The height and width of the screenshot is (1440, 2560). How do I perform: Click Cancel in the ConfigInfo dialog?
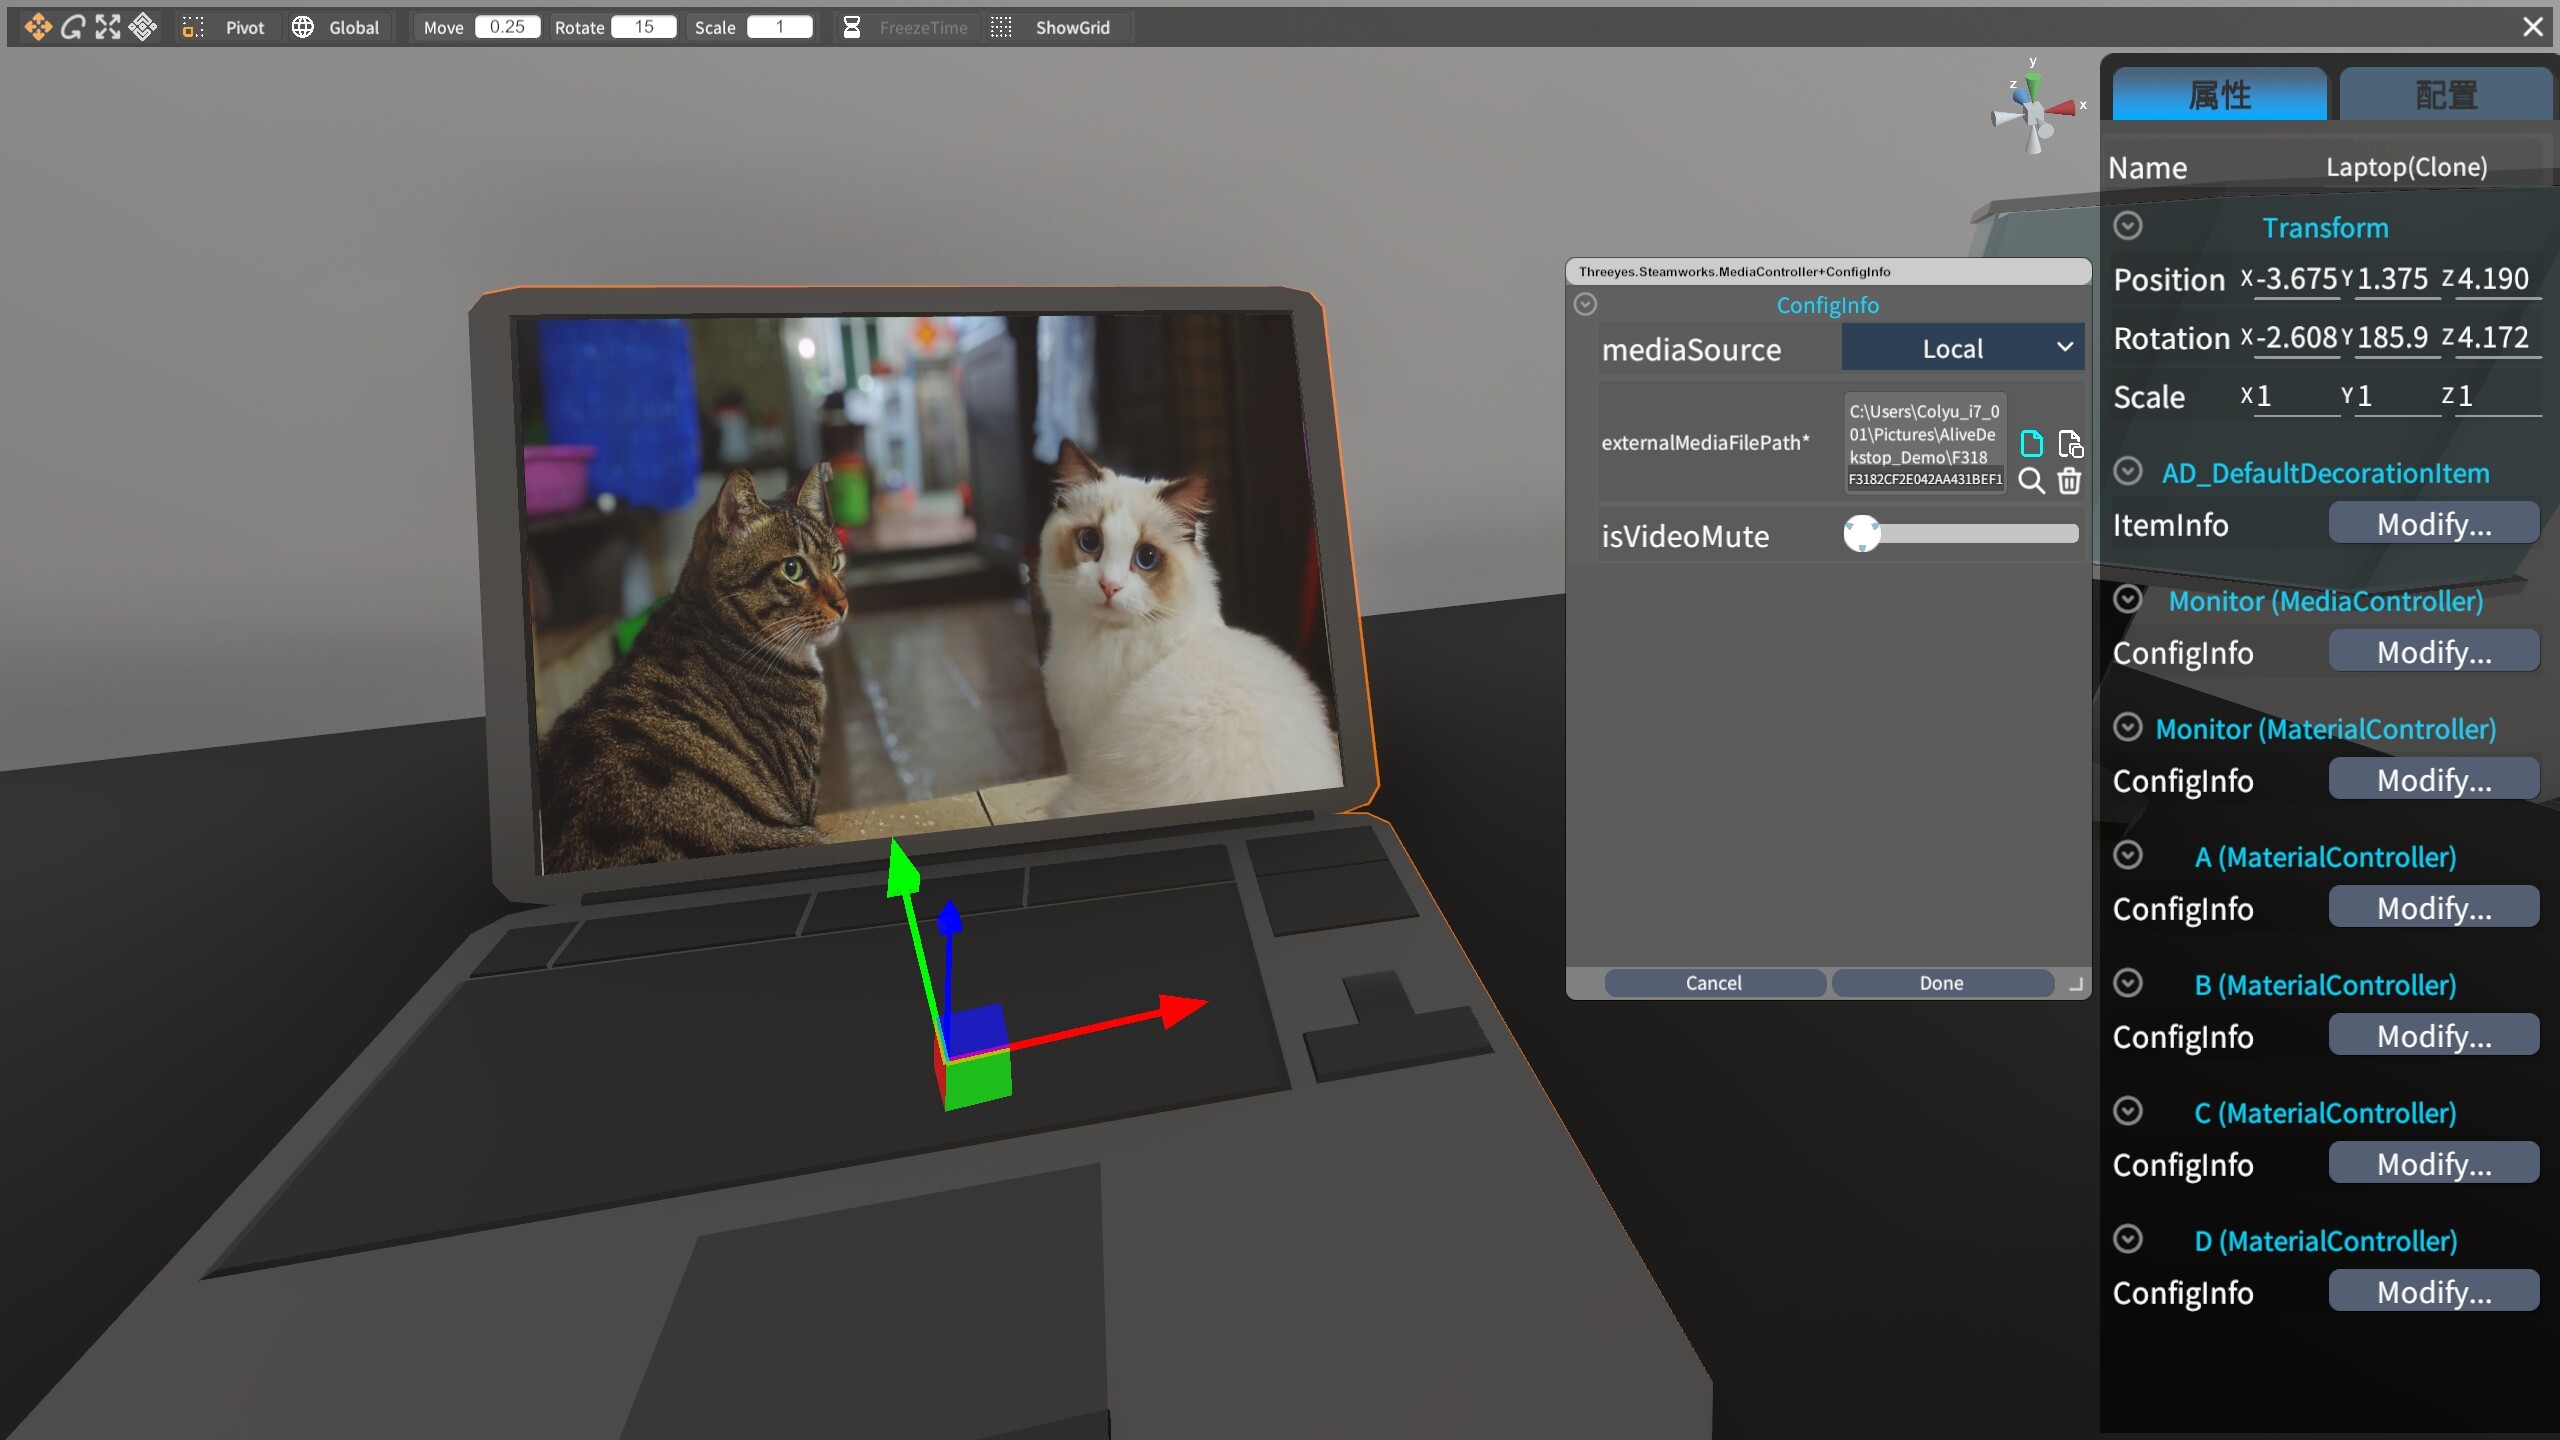pos(1713,983)
